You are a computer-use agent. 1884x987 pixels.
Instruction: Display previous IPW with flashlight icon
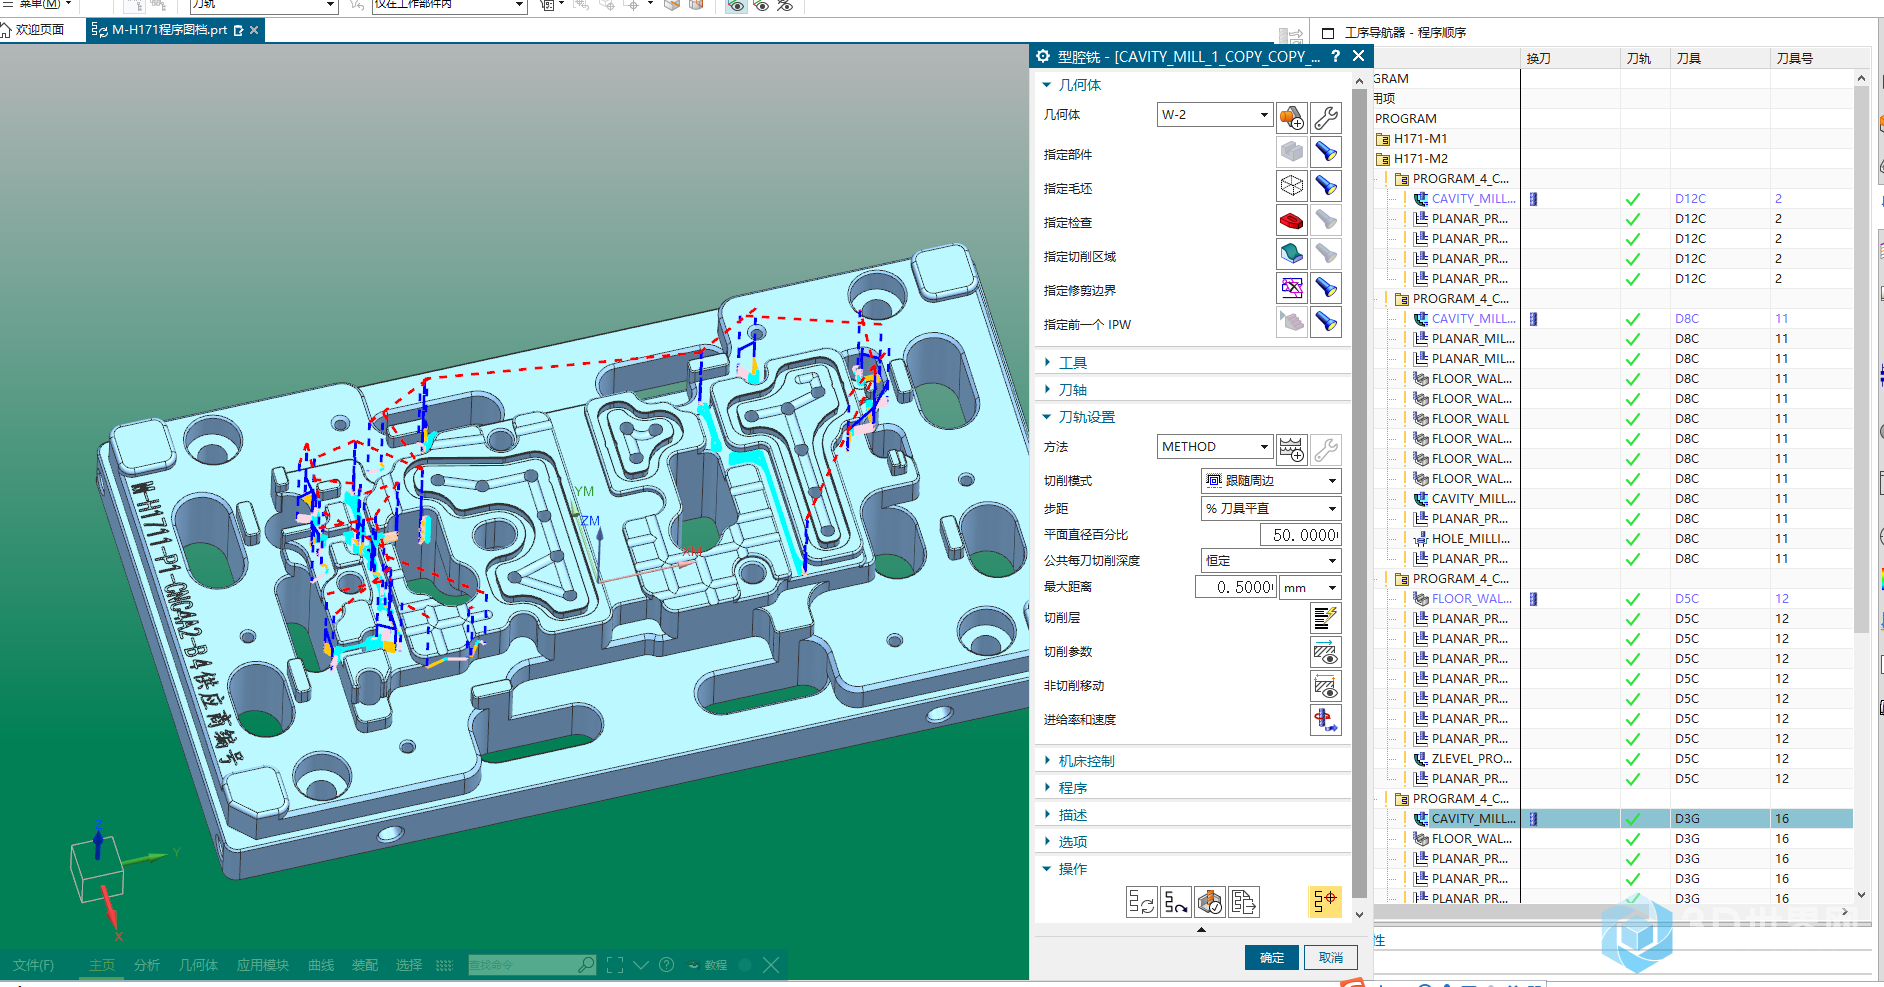(x=1326, y=322)
